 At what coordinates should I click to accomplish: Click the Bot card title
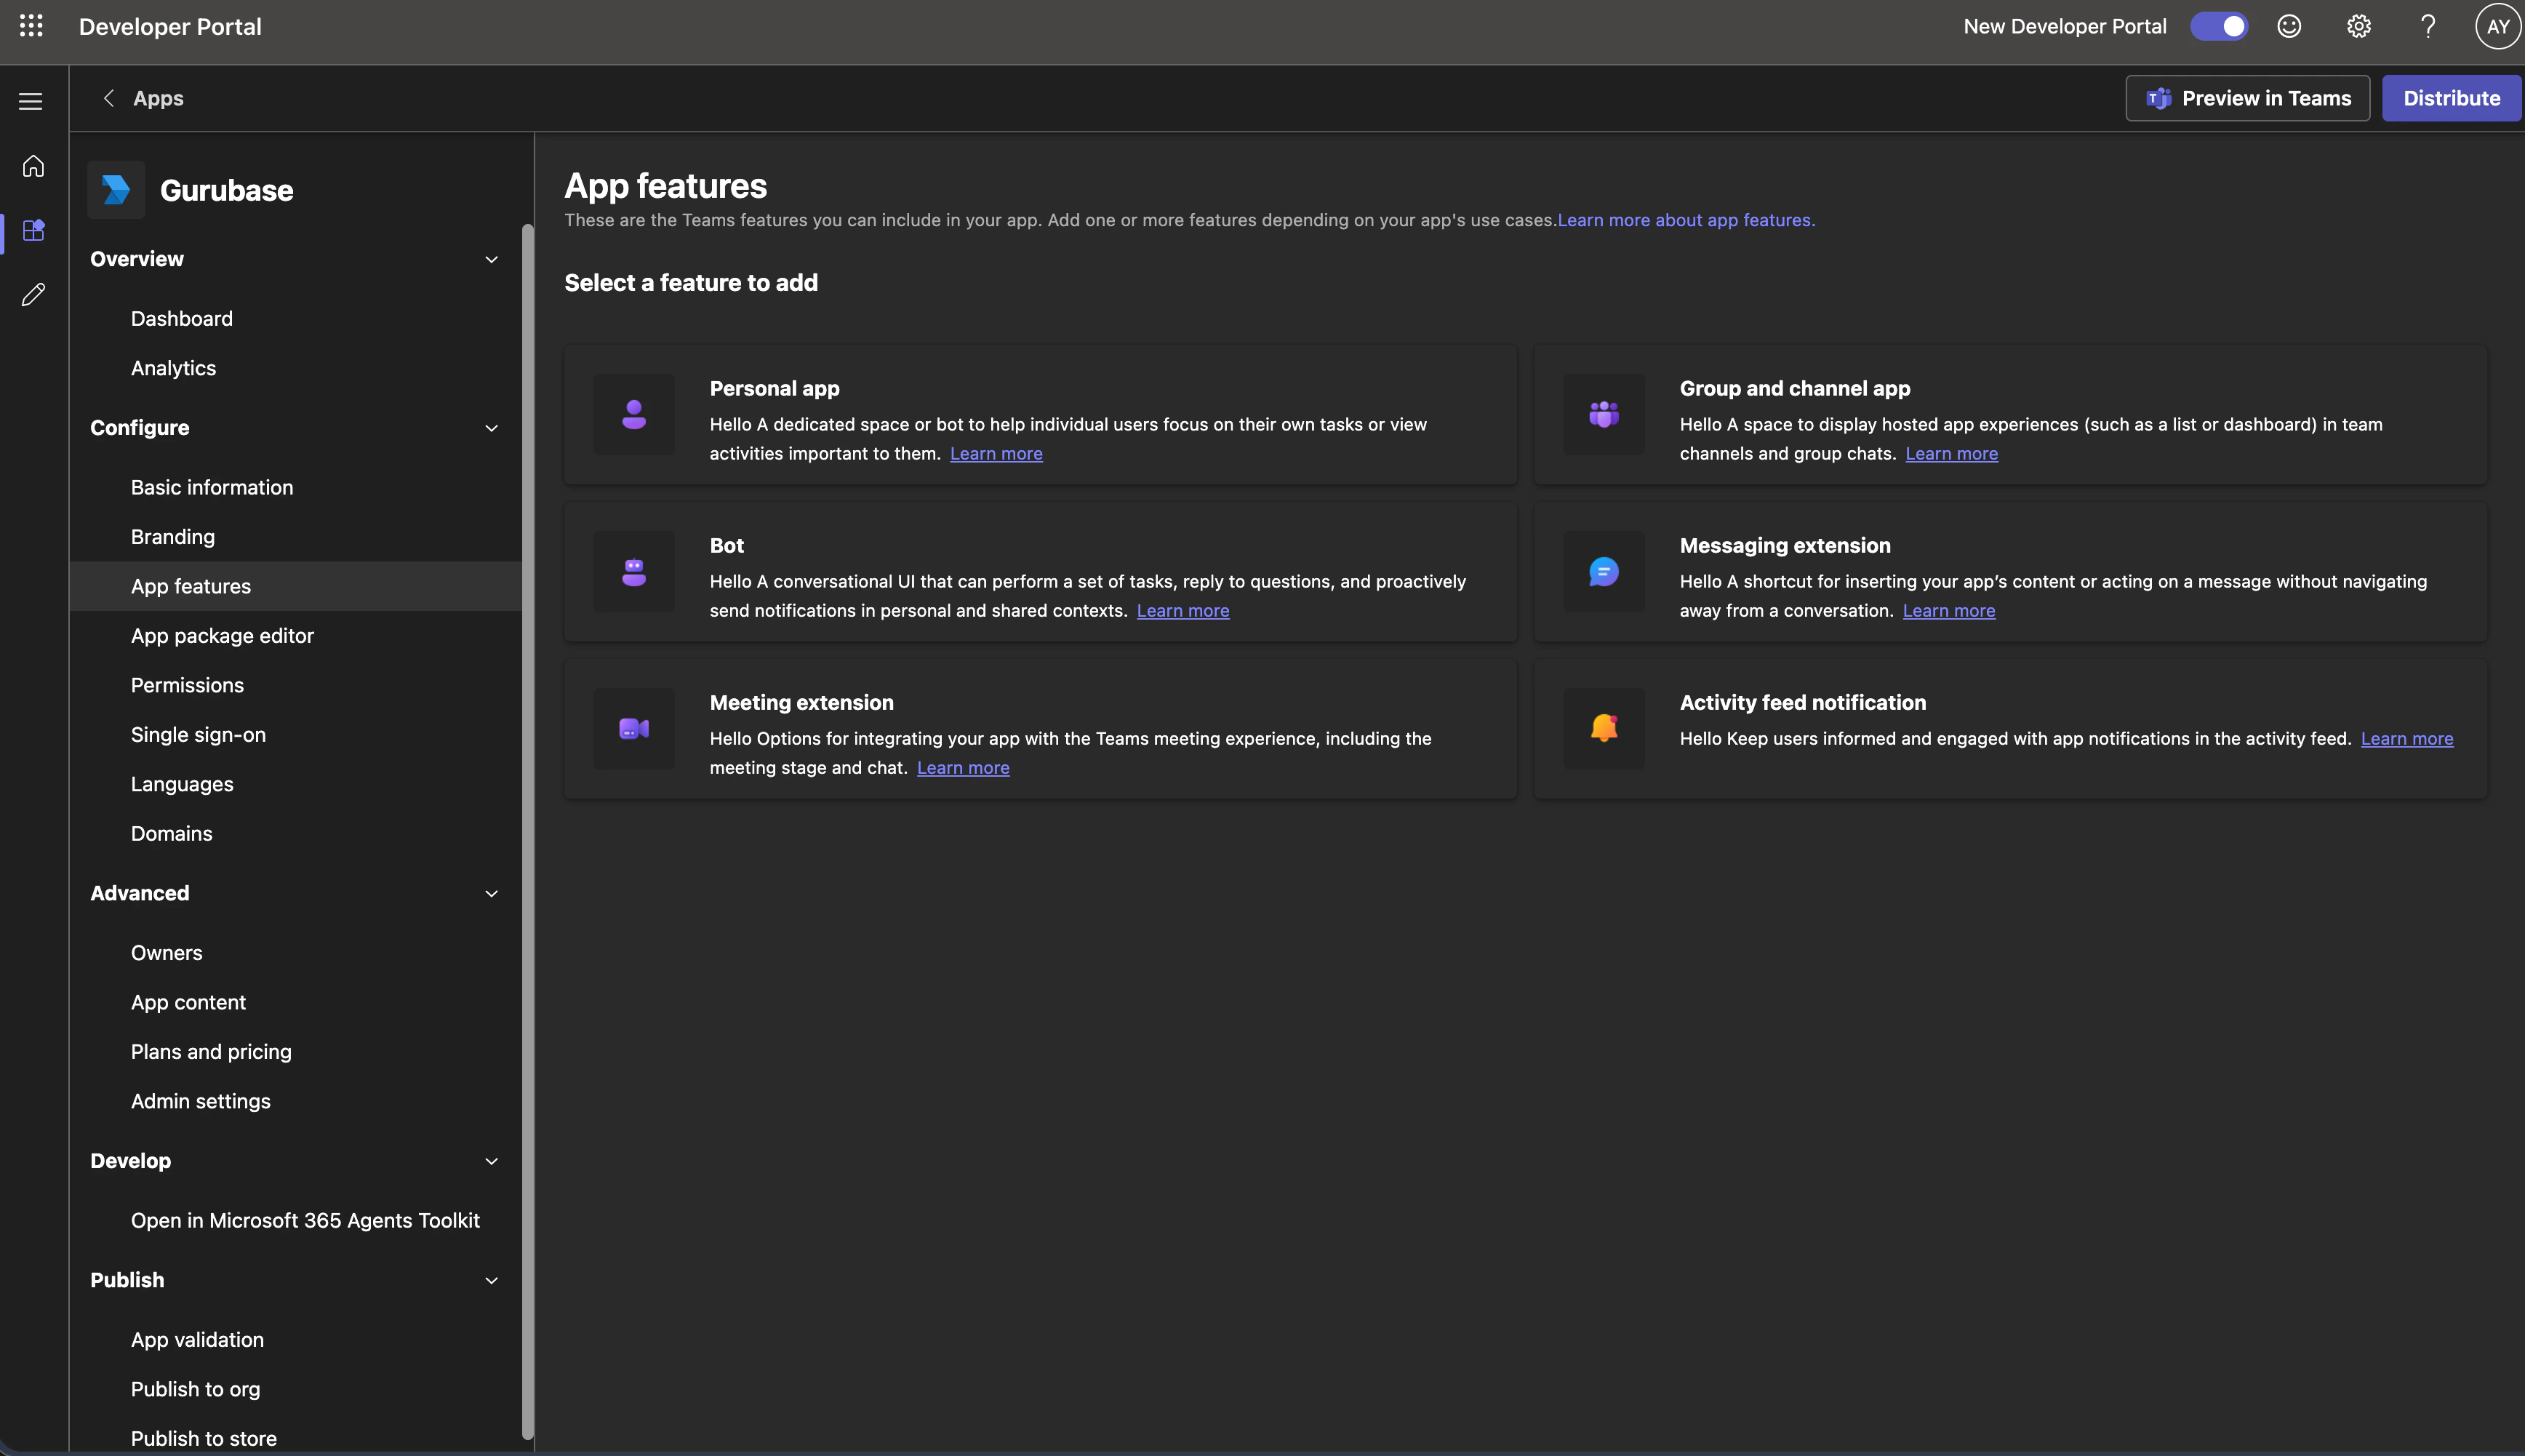click(x=726, y=545)
